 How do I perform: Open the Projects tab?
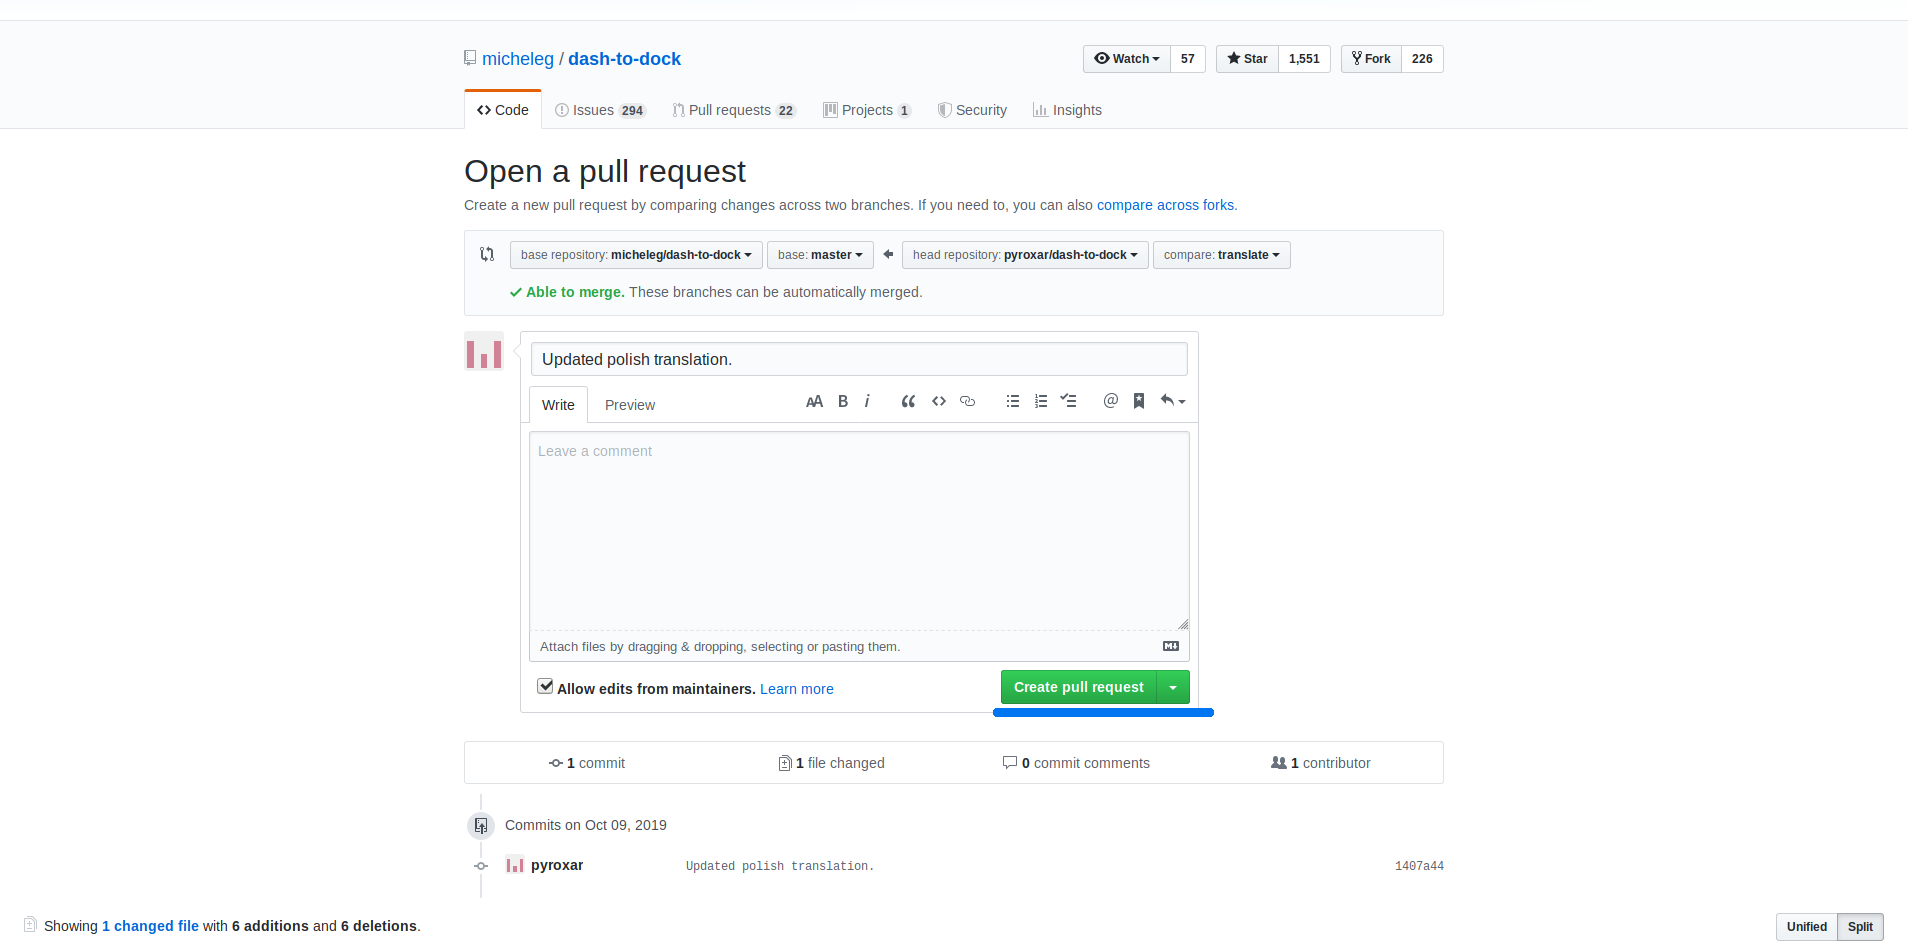click(x=867, y=110)
